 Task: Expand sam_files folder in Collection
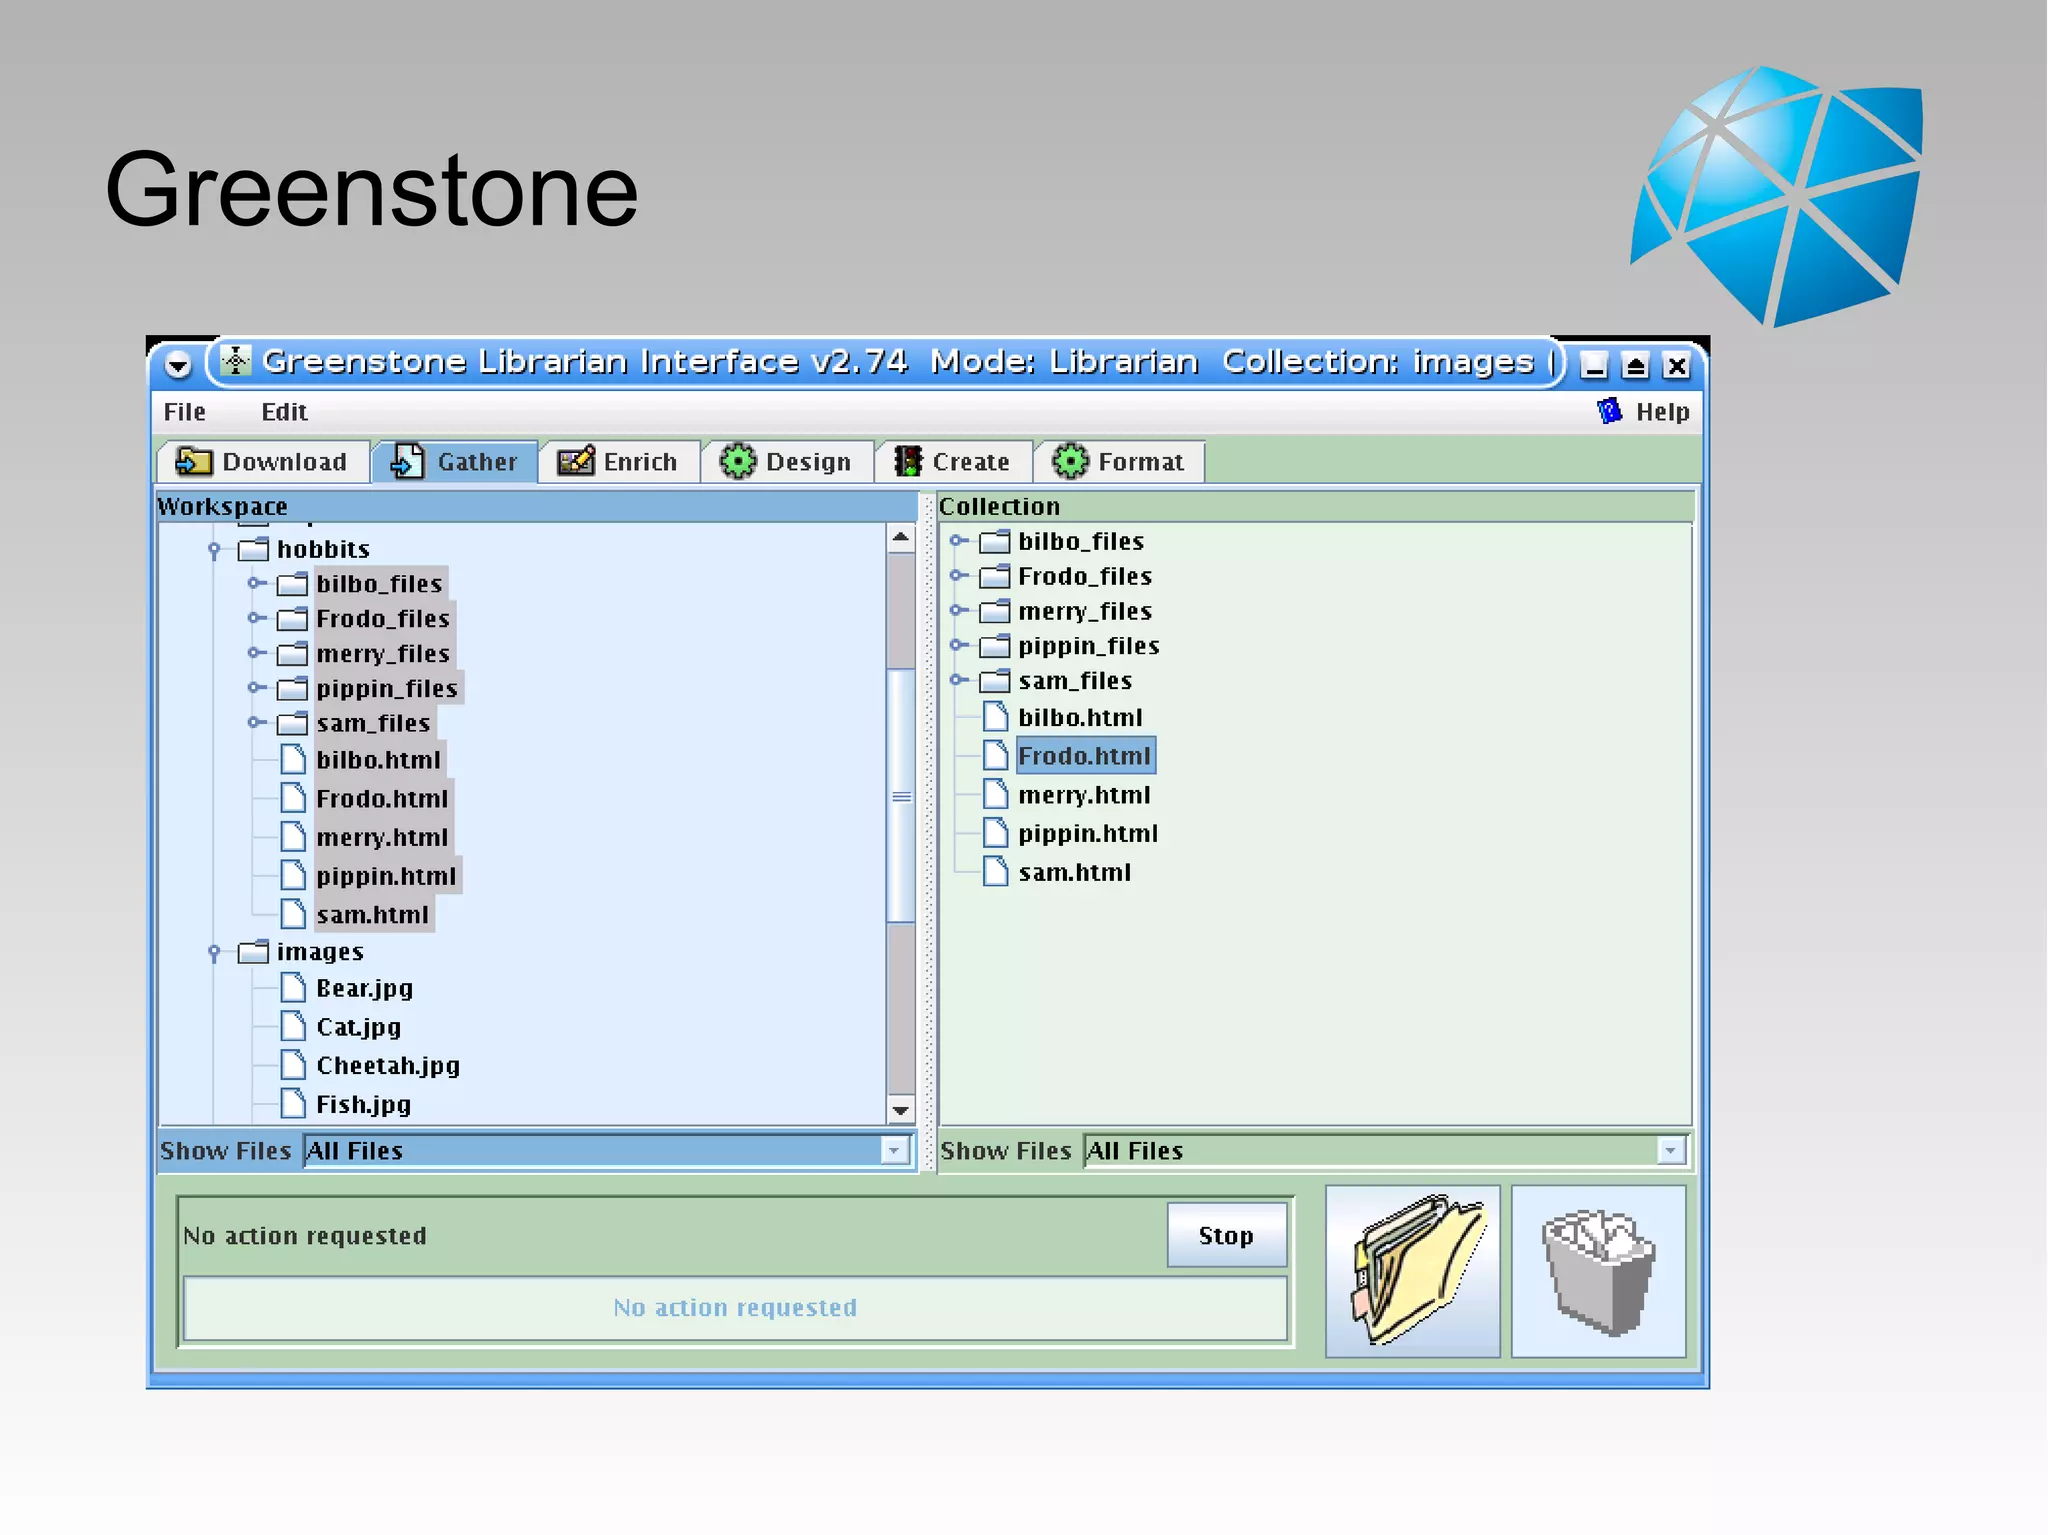[958, 681]
